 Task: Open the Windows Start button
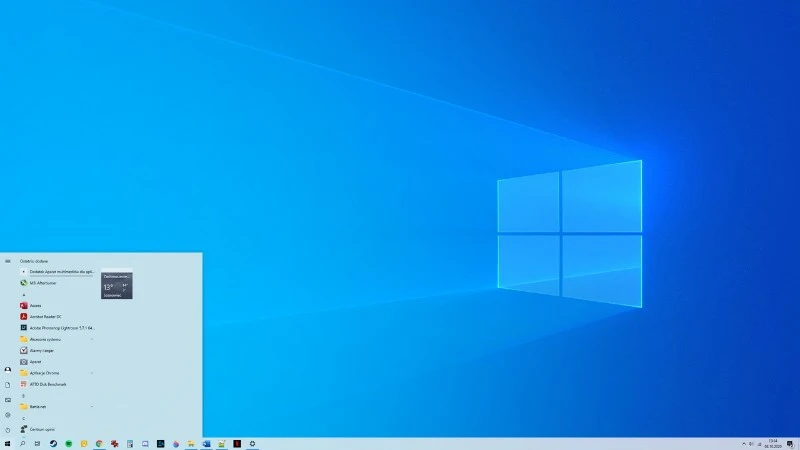coord(7,444)
